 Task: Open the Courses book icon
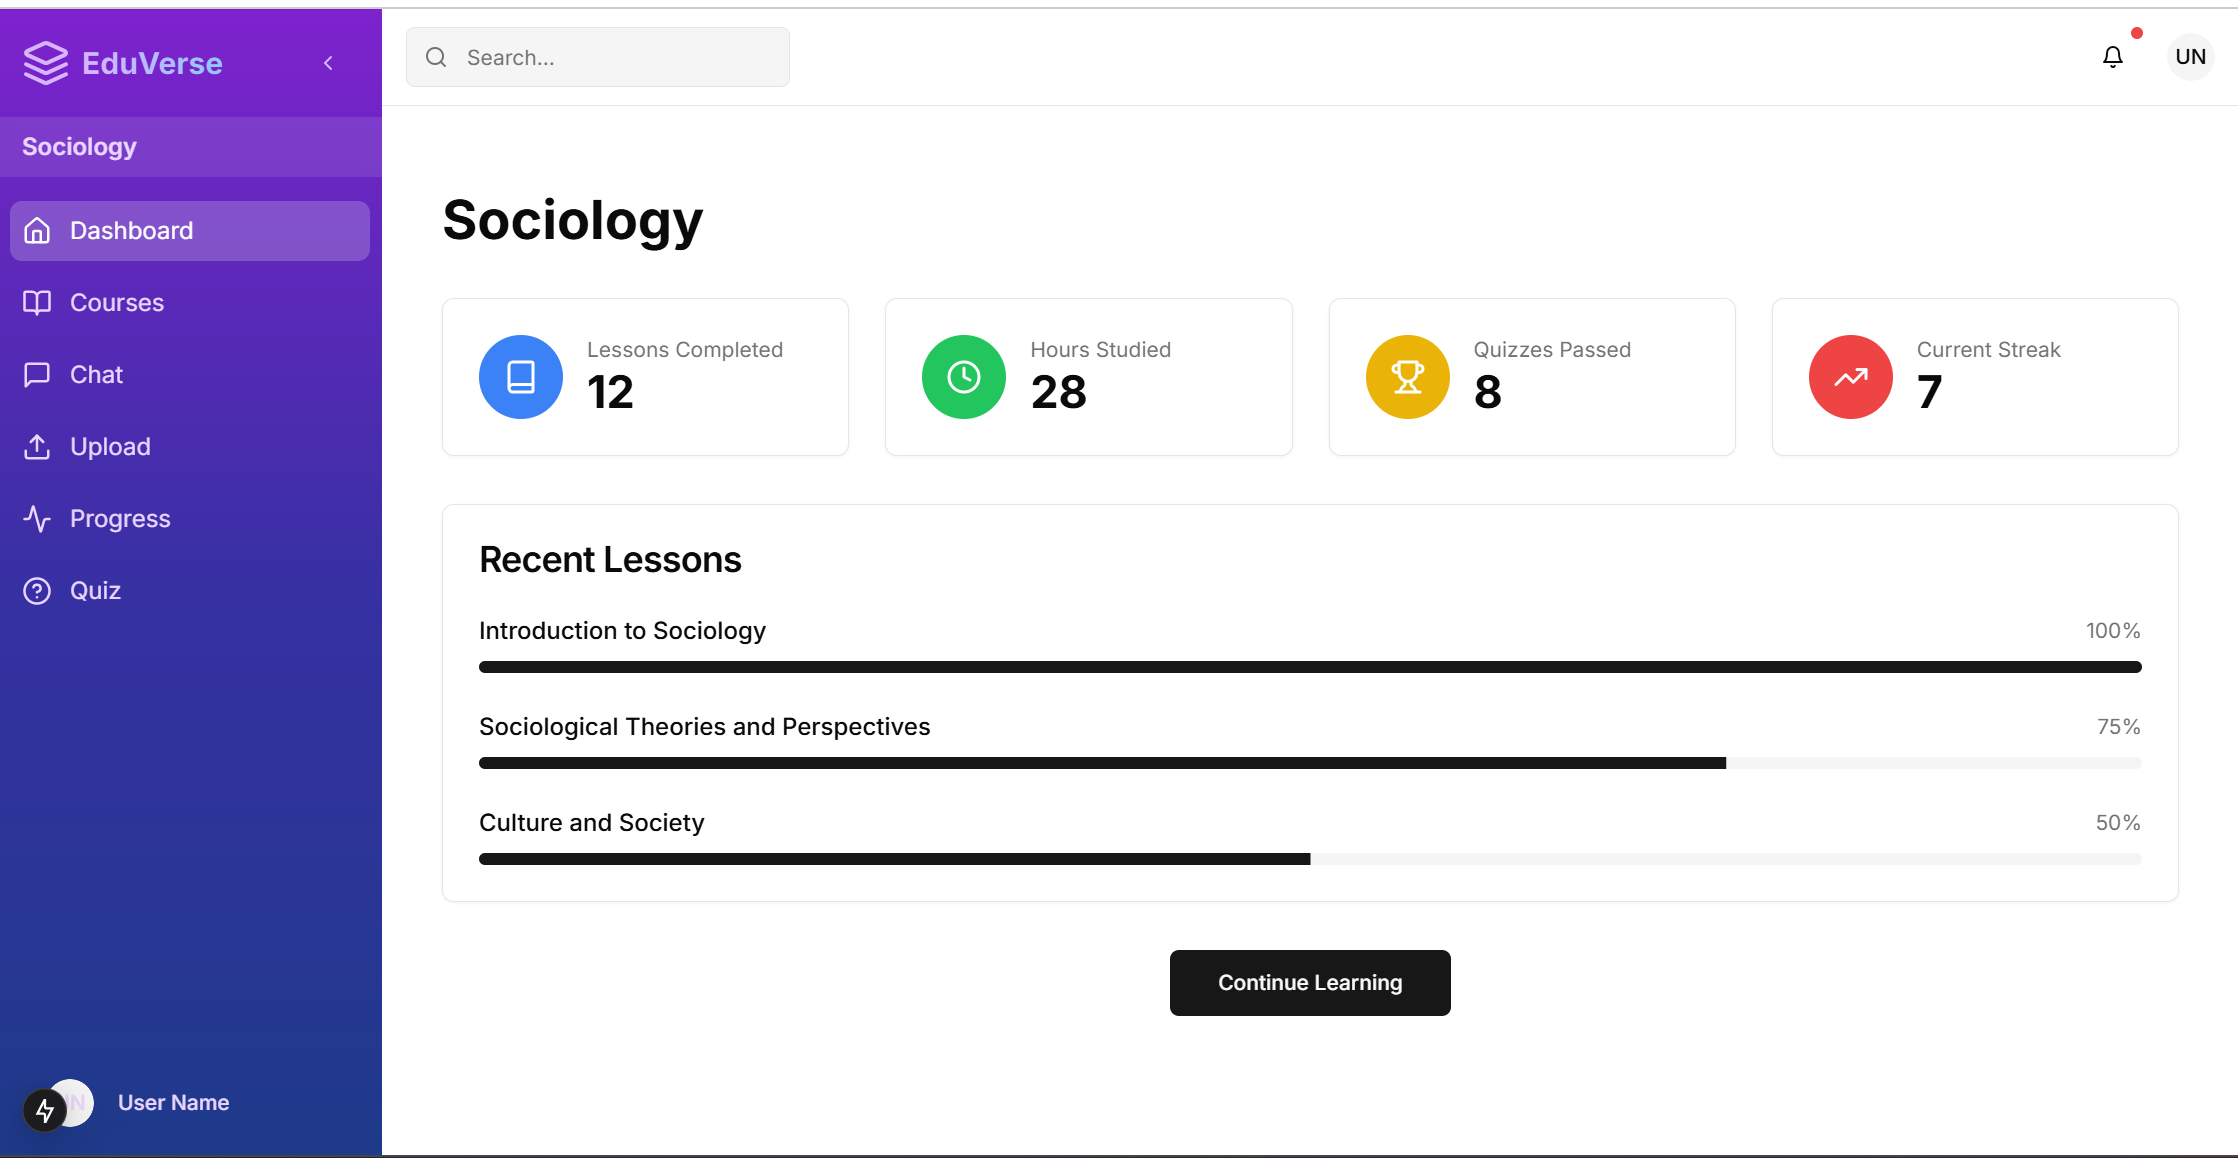(37, 302)
